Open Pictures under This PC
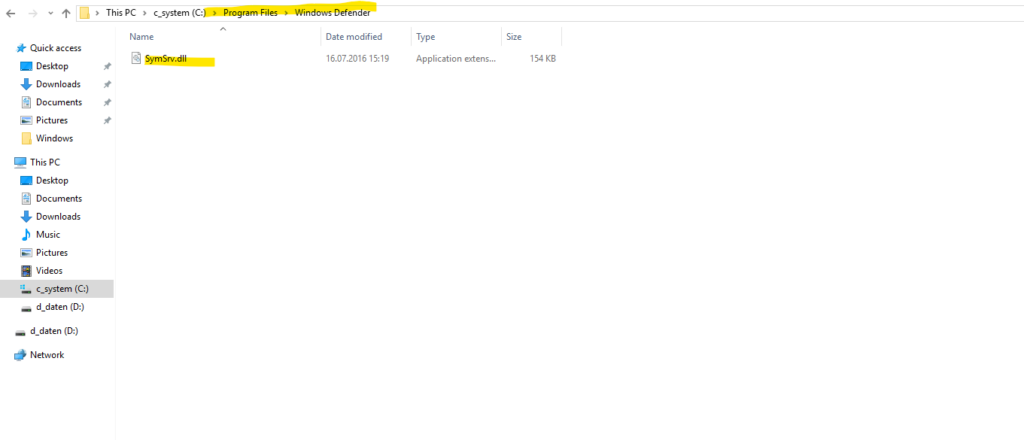 (52, 253)
